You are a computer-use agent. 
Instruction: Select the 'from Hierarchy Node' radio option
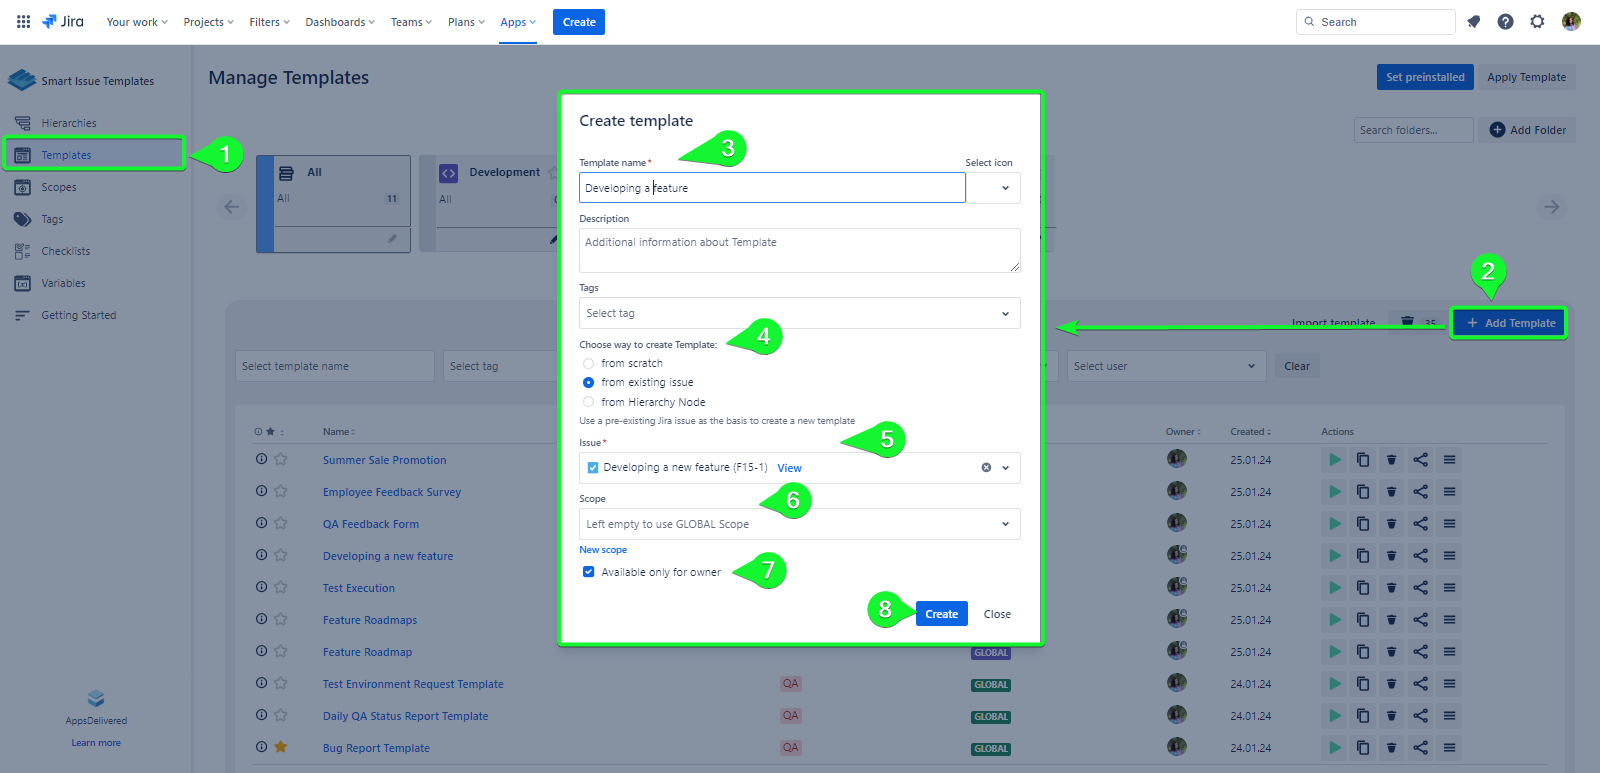[588, 402]
